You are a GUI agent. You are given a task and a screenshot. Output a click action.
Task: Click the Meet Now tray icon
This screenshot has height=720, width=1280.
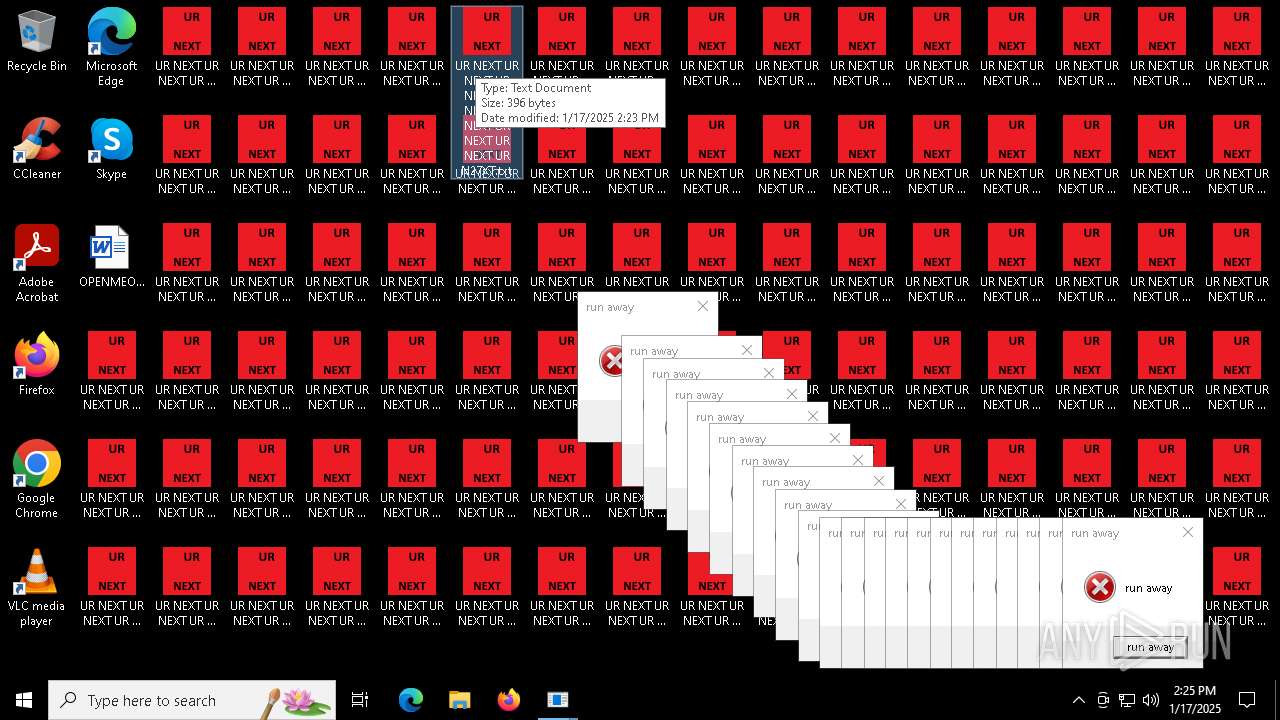1103,700
